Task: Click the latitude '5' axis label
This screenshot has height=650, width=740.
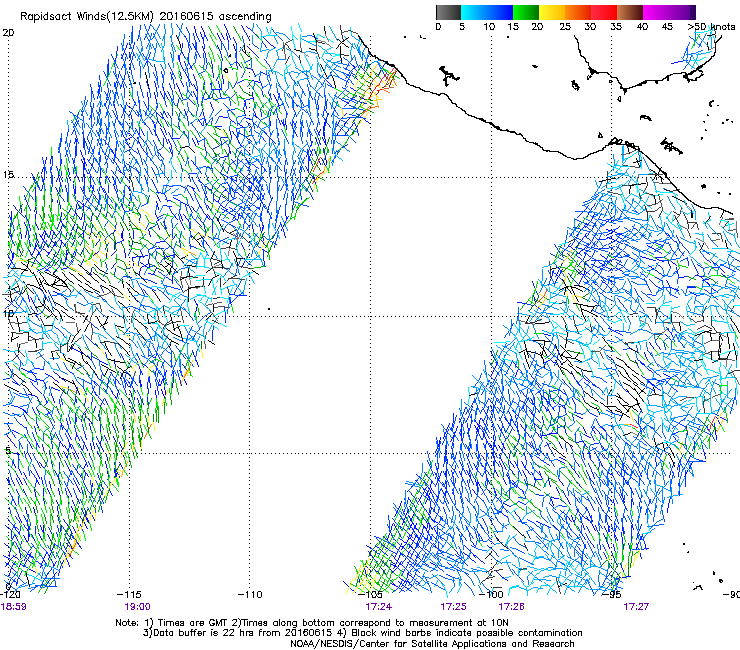Action: [8, 450]
